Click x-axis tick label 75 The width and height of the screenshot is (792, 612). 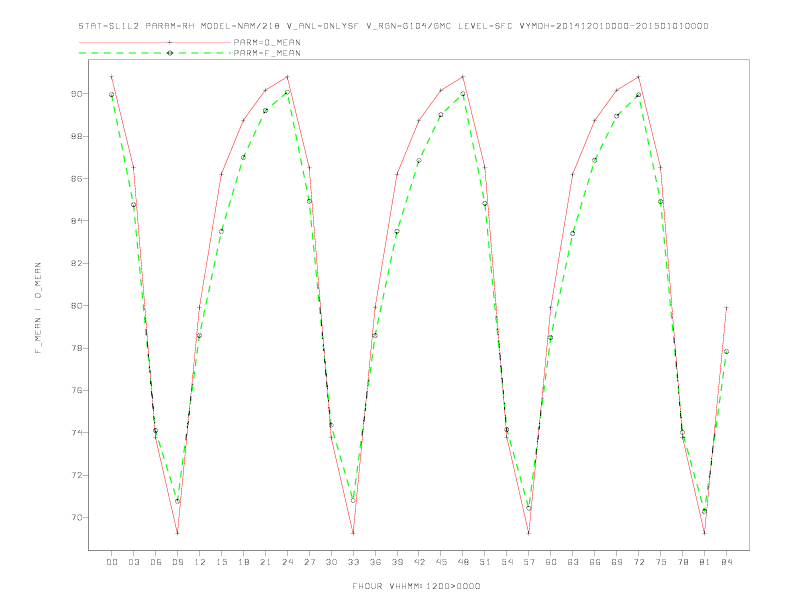pyautogui.click(x=661, y=562)
